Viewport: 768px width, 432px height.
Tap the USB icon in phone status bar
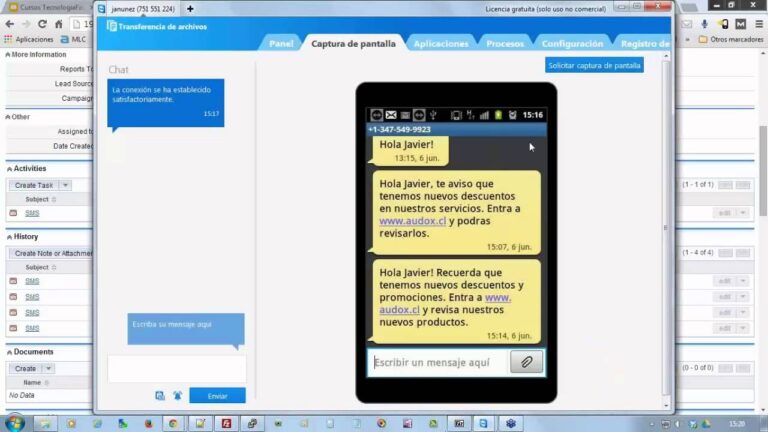click(x=433, y=115)
